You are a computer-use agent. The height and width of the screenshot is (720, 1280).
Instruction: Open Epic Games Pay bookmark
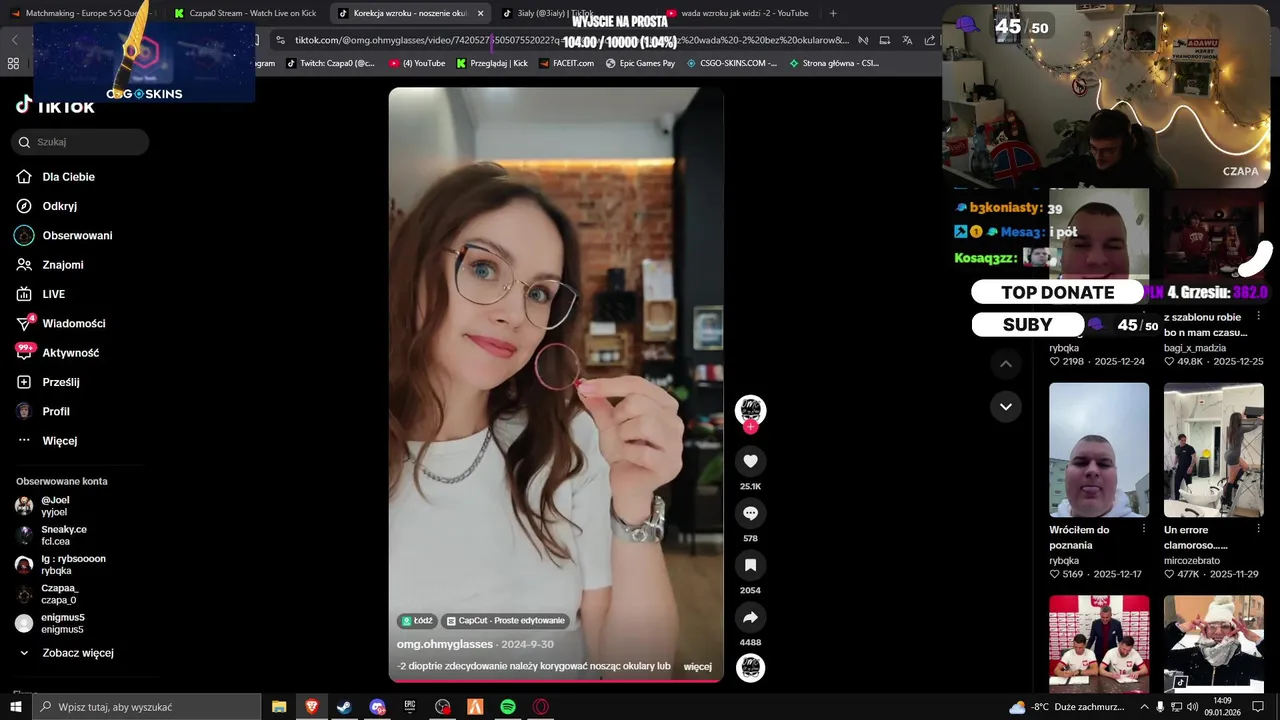coord(640,63)
